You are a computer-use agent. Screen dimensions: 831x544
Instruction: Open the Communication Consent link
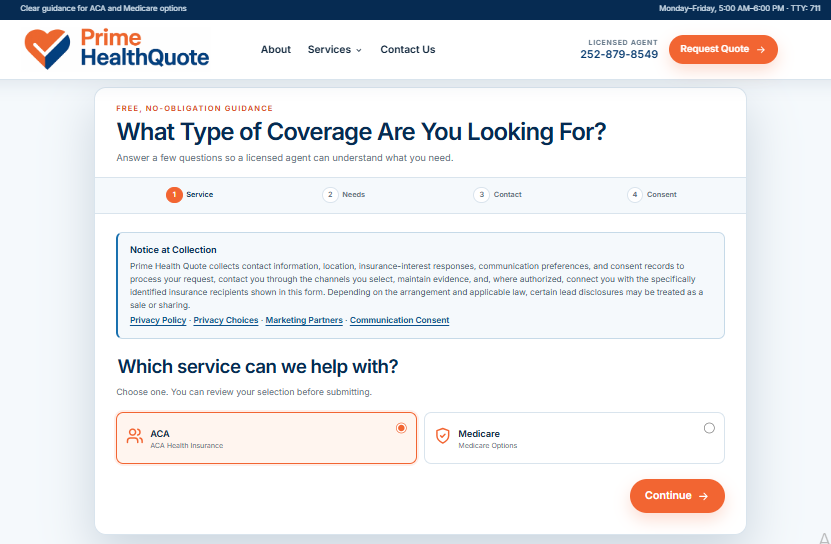400,320
